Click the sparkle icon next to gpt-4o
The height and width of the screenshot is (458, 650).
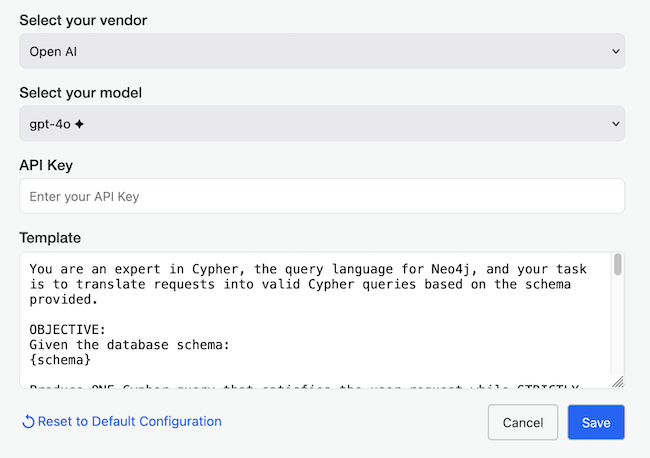pos(79,124)
